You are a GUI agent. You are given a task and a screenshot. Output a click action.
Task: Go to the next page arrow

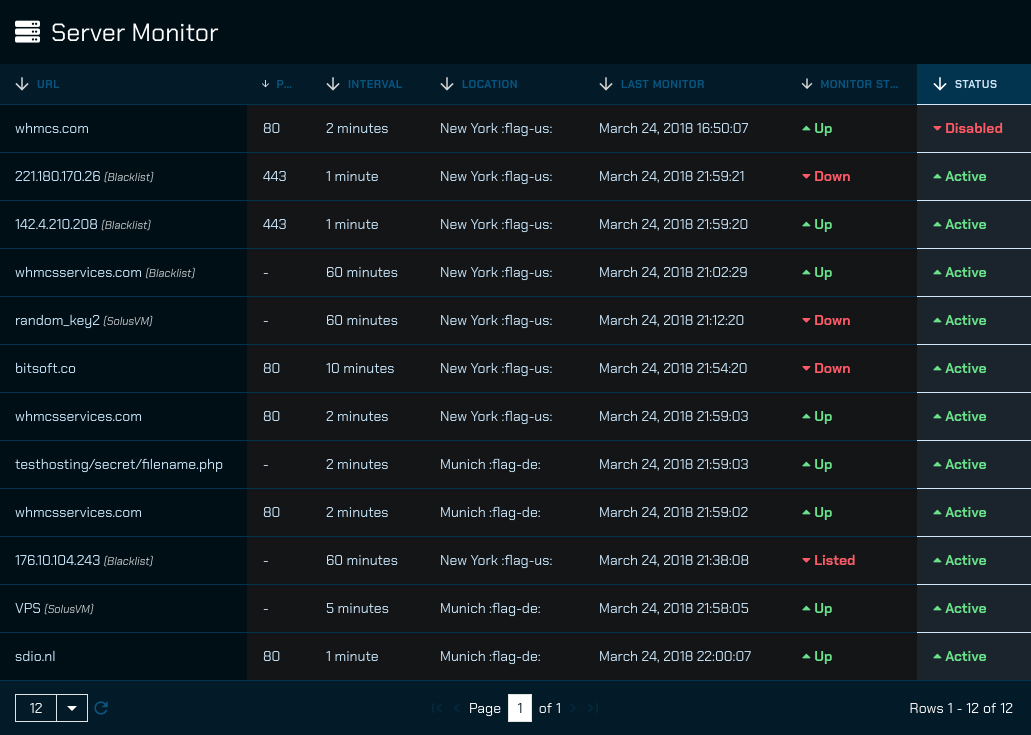coord(573,708)
